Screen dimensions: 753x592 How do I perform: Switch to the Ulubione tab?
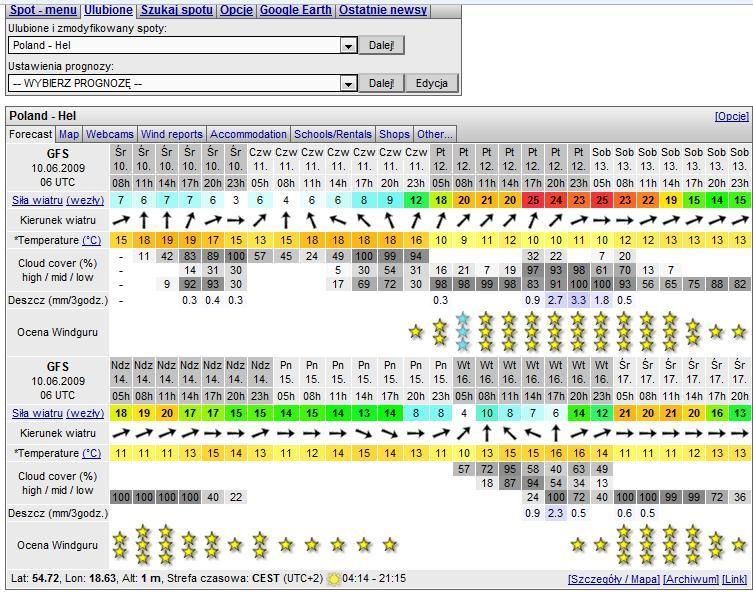pyautogui.click(x=109, y=10)
